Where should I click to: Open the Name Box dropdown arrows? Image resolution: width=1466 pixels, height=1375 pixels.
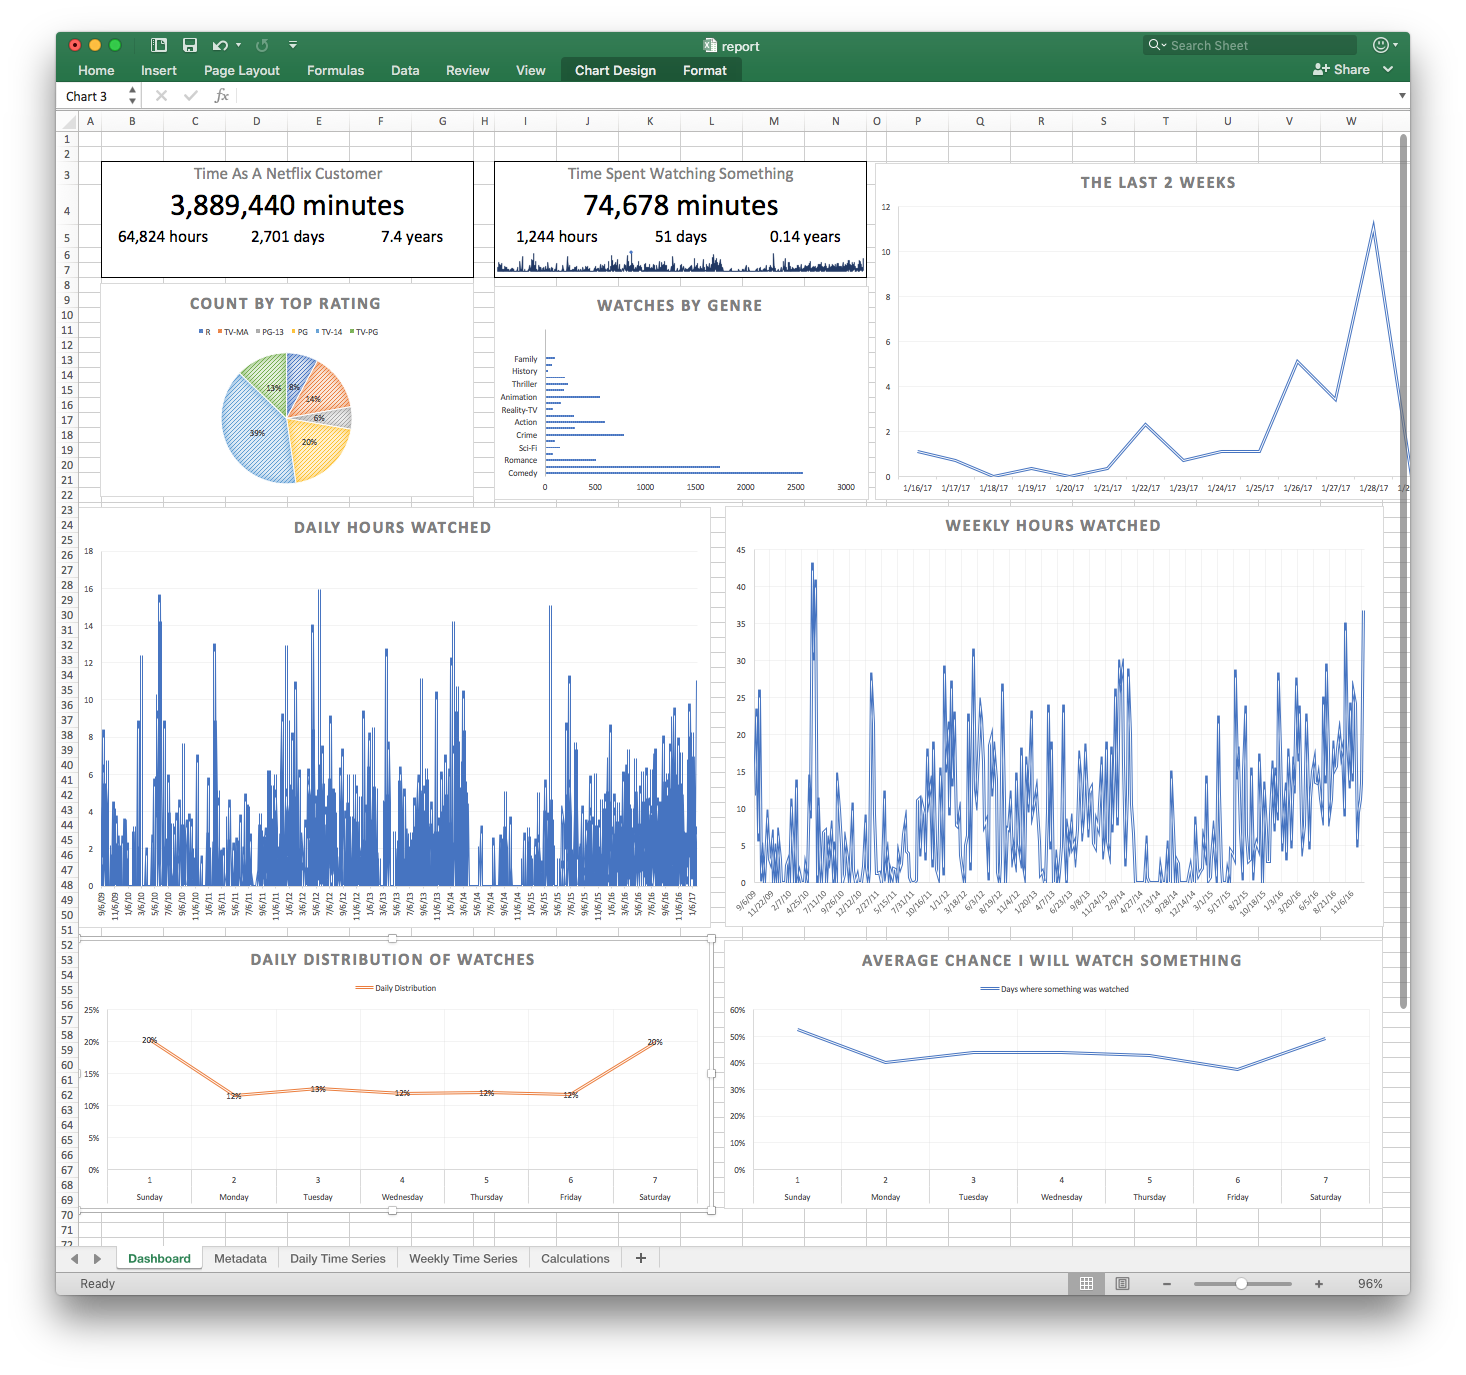point(132,96)
